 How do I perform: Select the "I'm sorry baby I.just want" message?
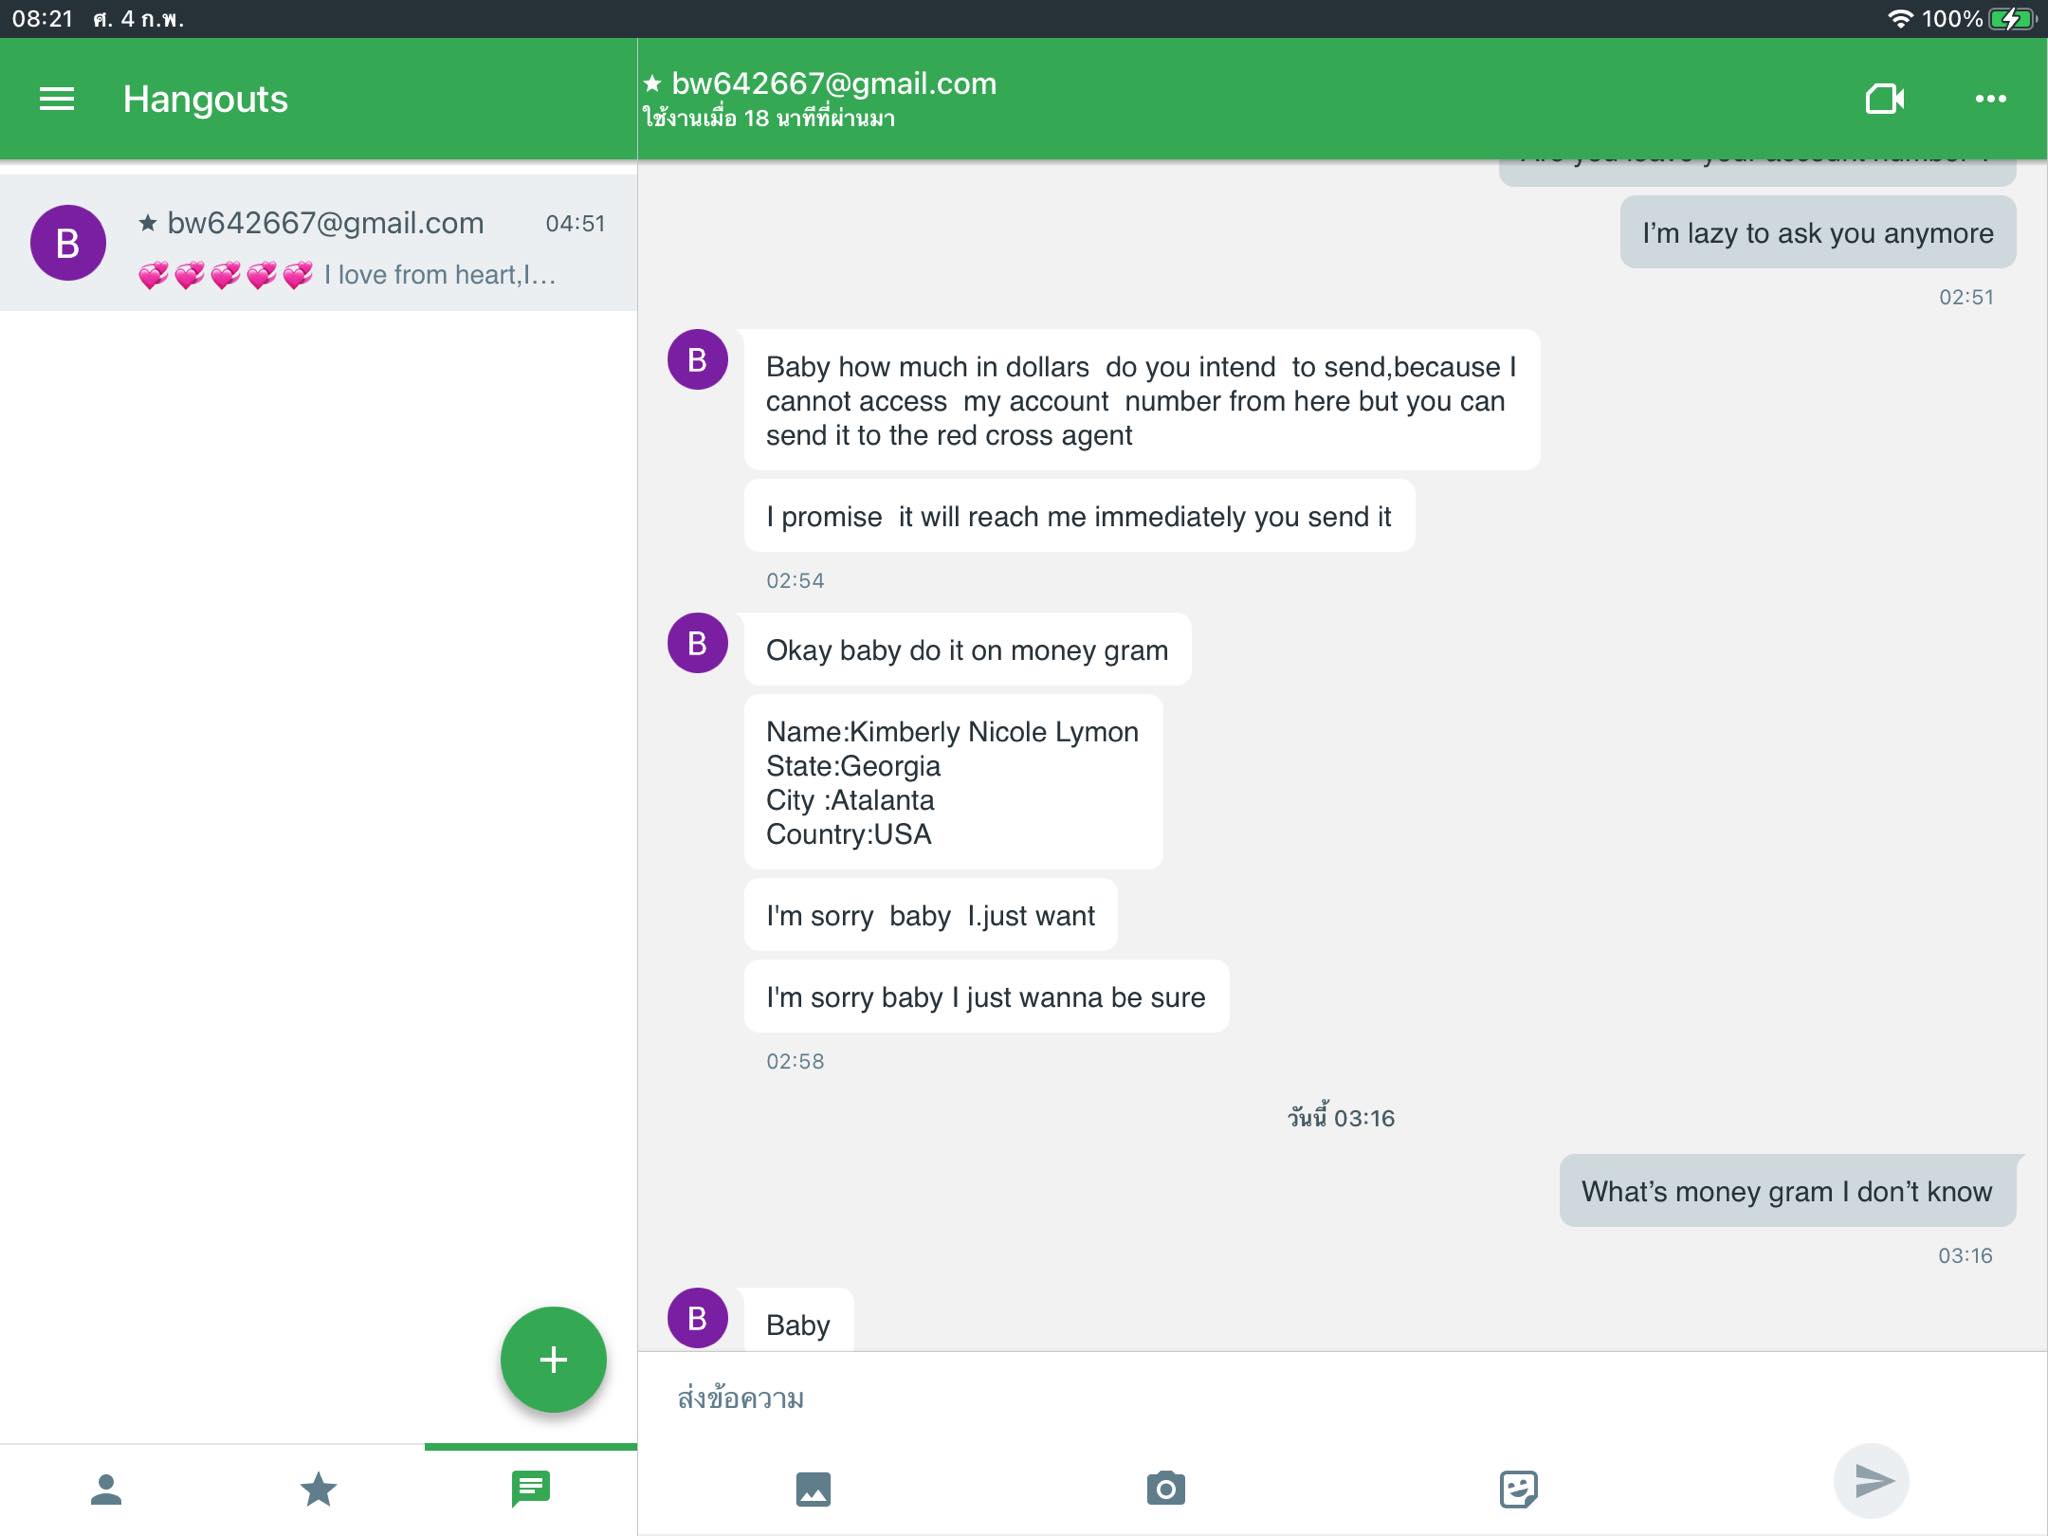click(x=930, y=915)
